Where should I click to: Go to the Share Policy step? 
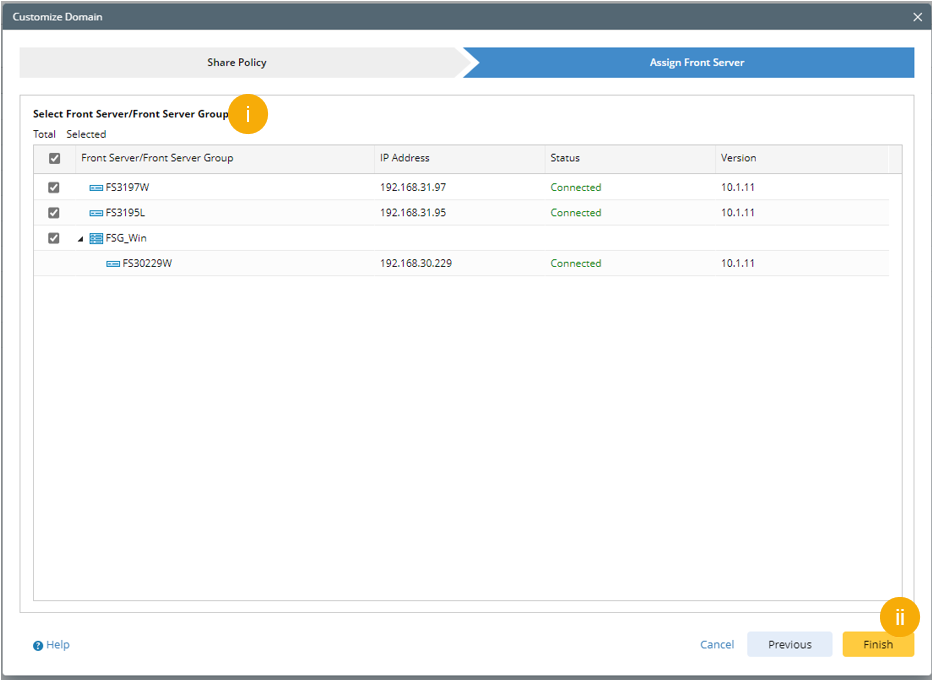pos(237,62)
